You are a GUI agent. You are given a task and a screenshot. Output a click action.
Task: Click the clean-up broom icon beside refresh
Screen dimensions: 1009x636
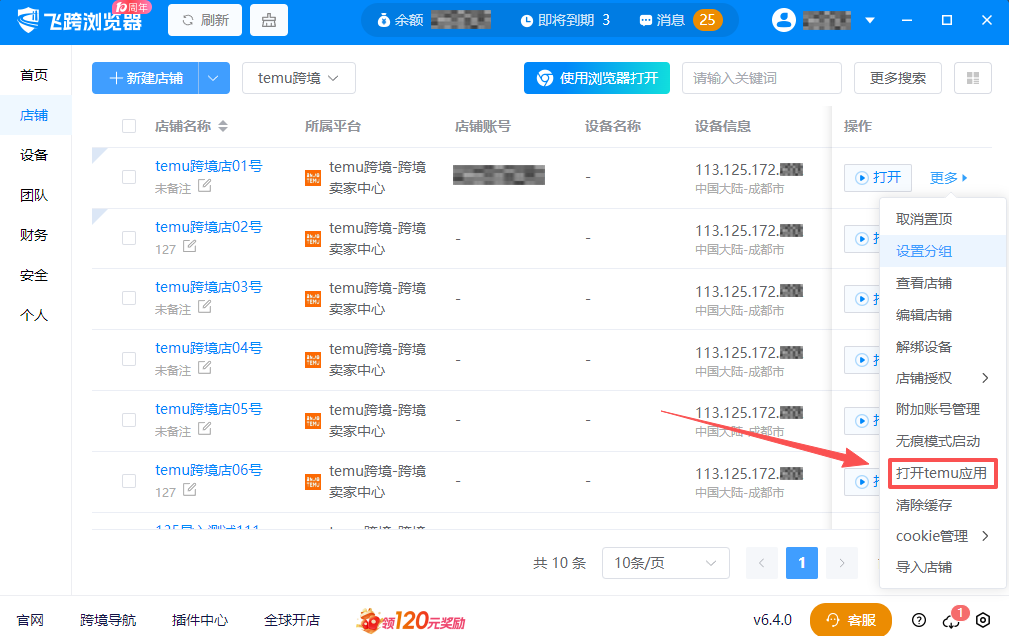[268, 20]
